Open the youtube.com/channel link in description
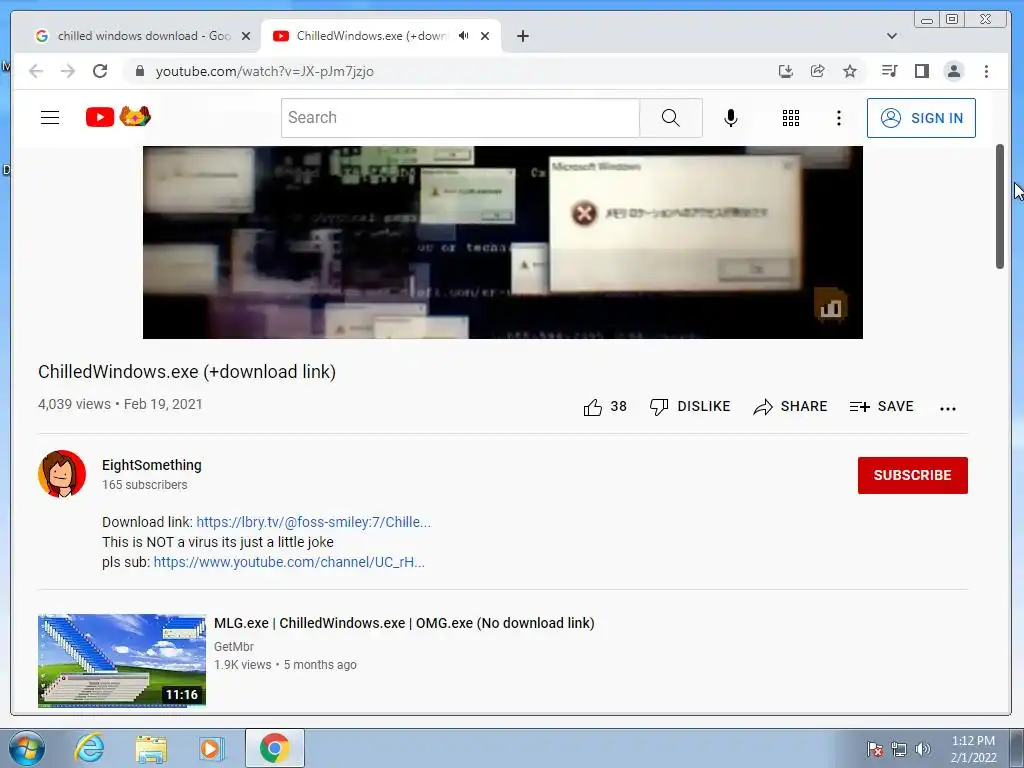Screen dimensions: 1024x768 [x=289, y=562]
